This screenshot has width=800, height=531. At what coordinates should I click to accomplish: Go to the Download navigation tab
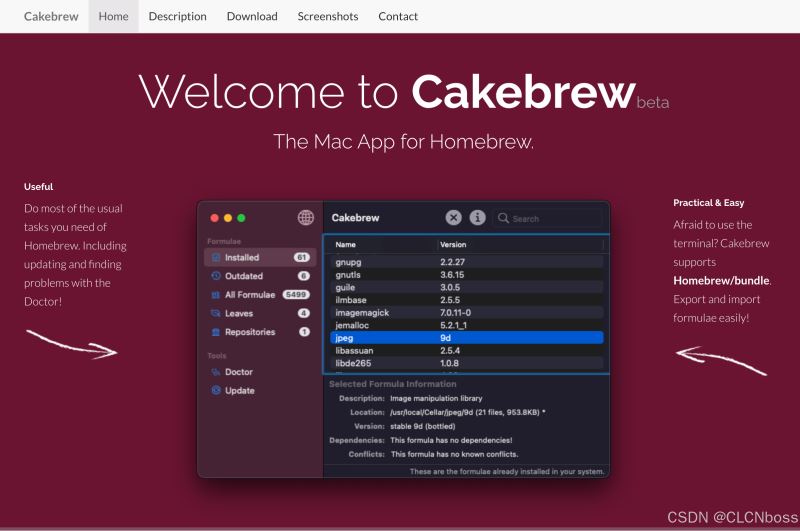[252, 16]
